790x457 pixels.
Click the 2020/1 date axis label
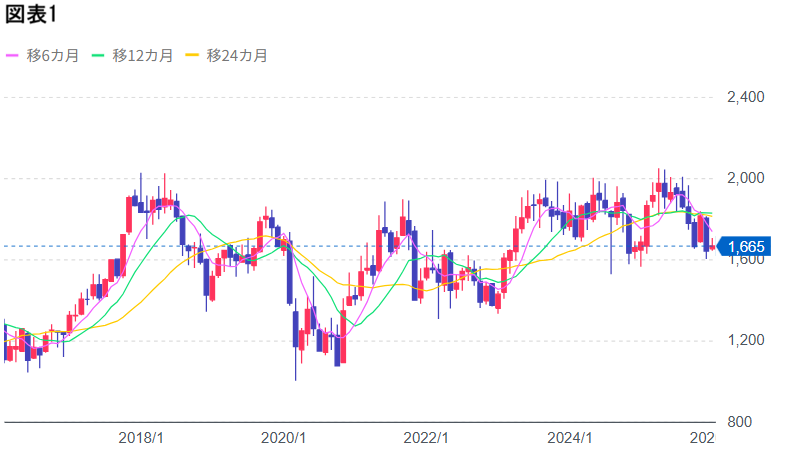pos(283,438)
